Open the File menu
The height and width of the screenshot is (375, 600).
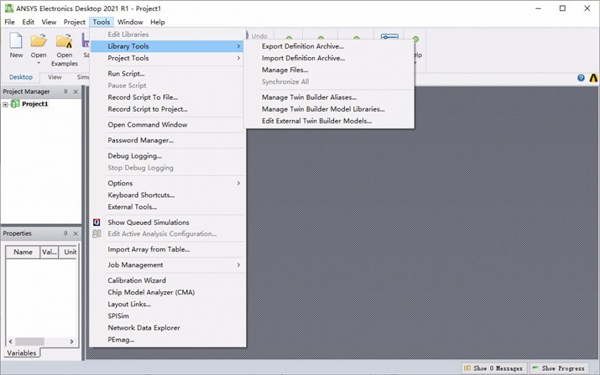coord(10,22)
